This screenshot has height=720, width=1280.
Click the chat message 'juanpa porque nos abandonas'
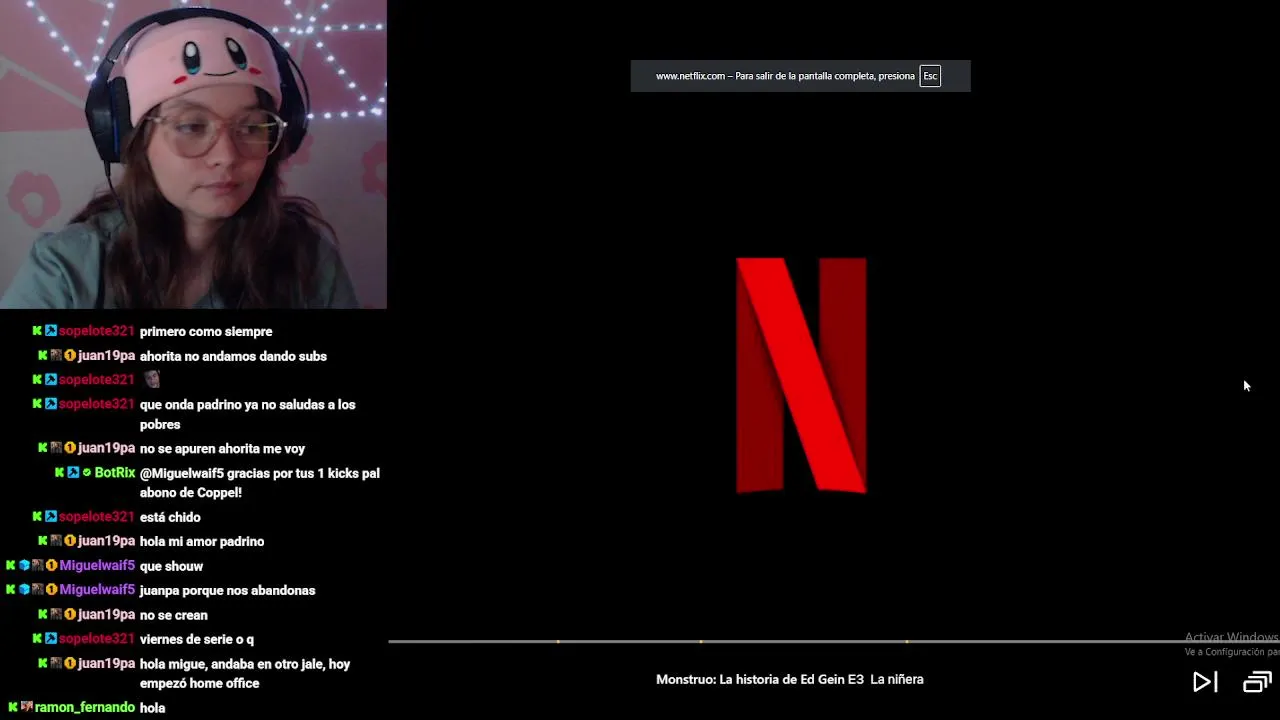(x=227, y=590)
